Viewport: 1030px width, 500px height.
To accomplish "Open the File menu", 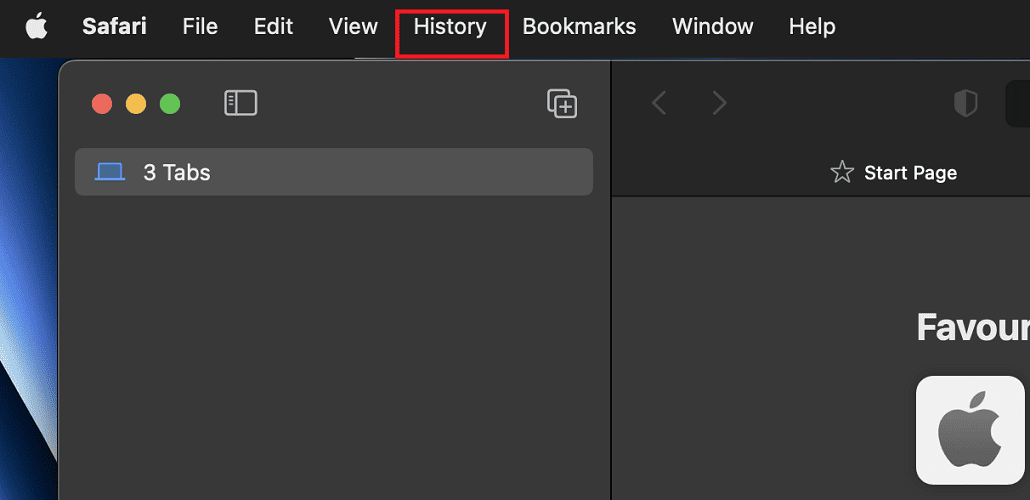I will [x=200, y=27].
